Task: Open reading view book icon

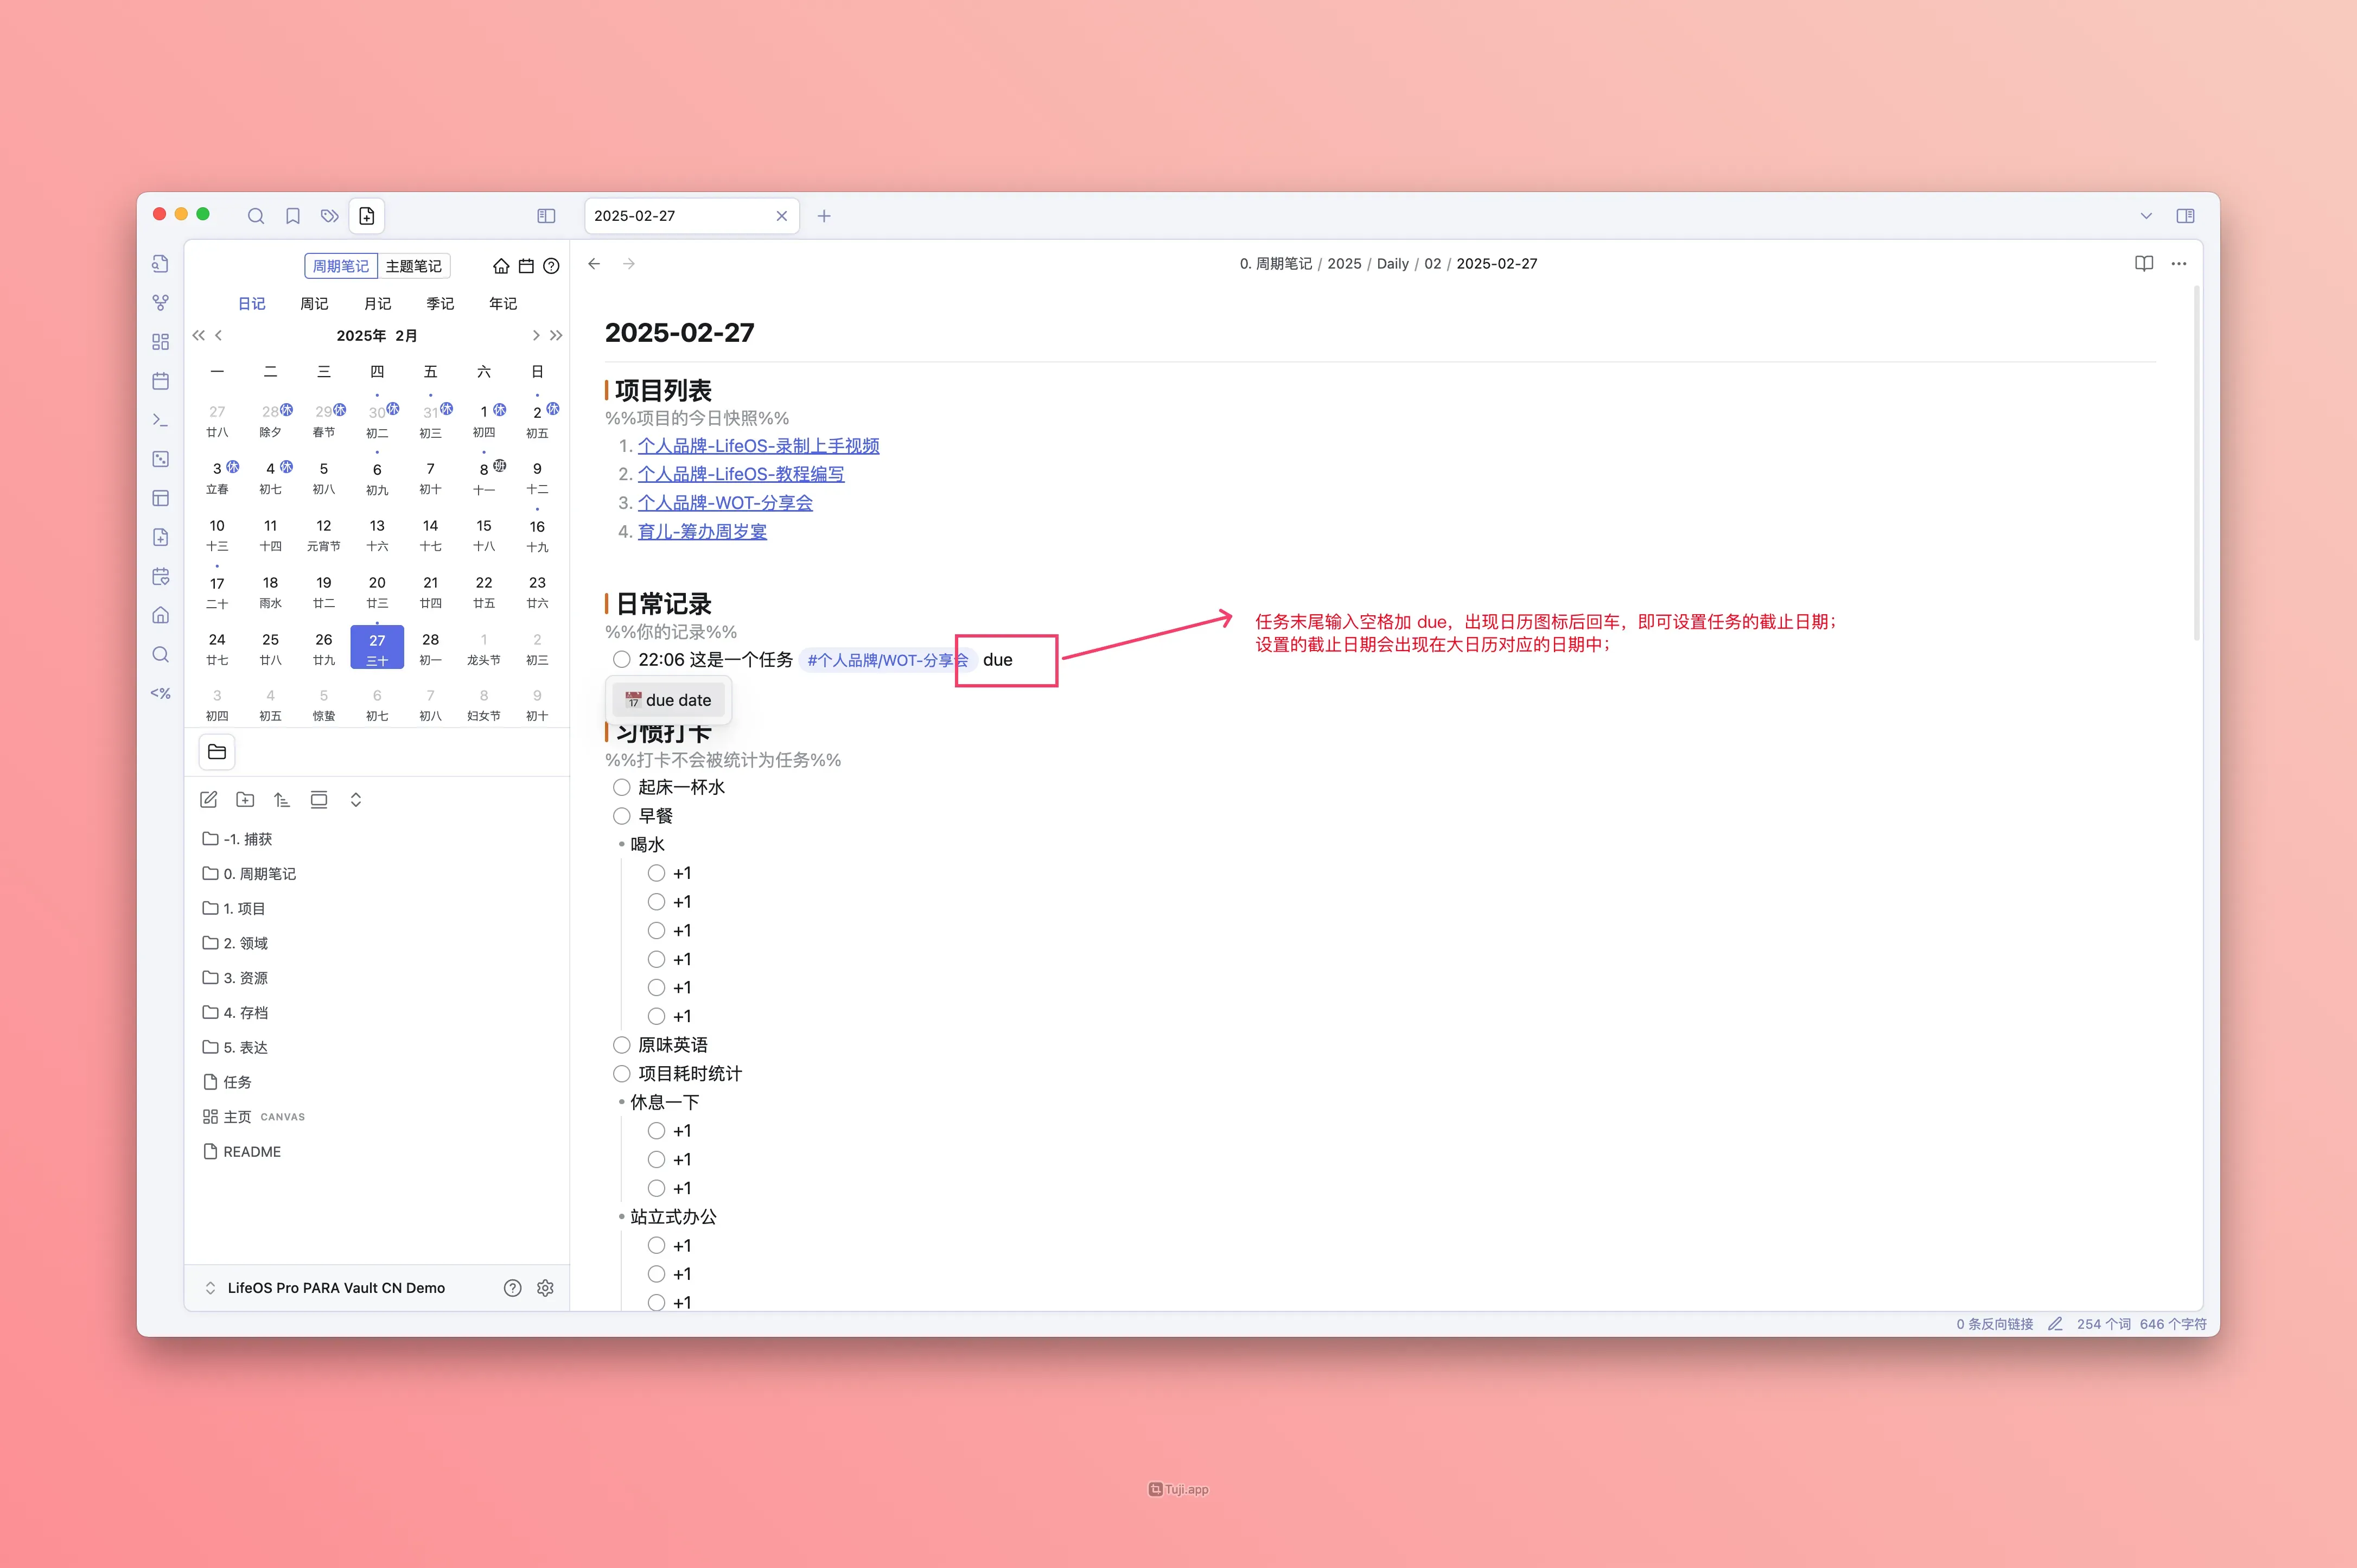Action: click(2143, 264)
